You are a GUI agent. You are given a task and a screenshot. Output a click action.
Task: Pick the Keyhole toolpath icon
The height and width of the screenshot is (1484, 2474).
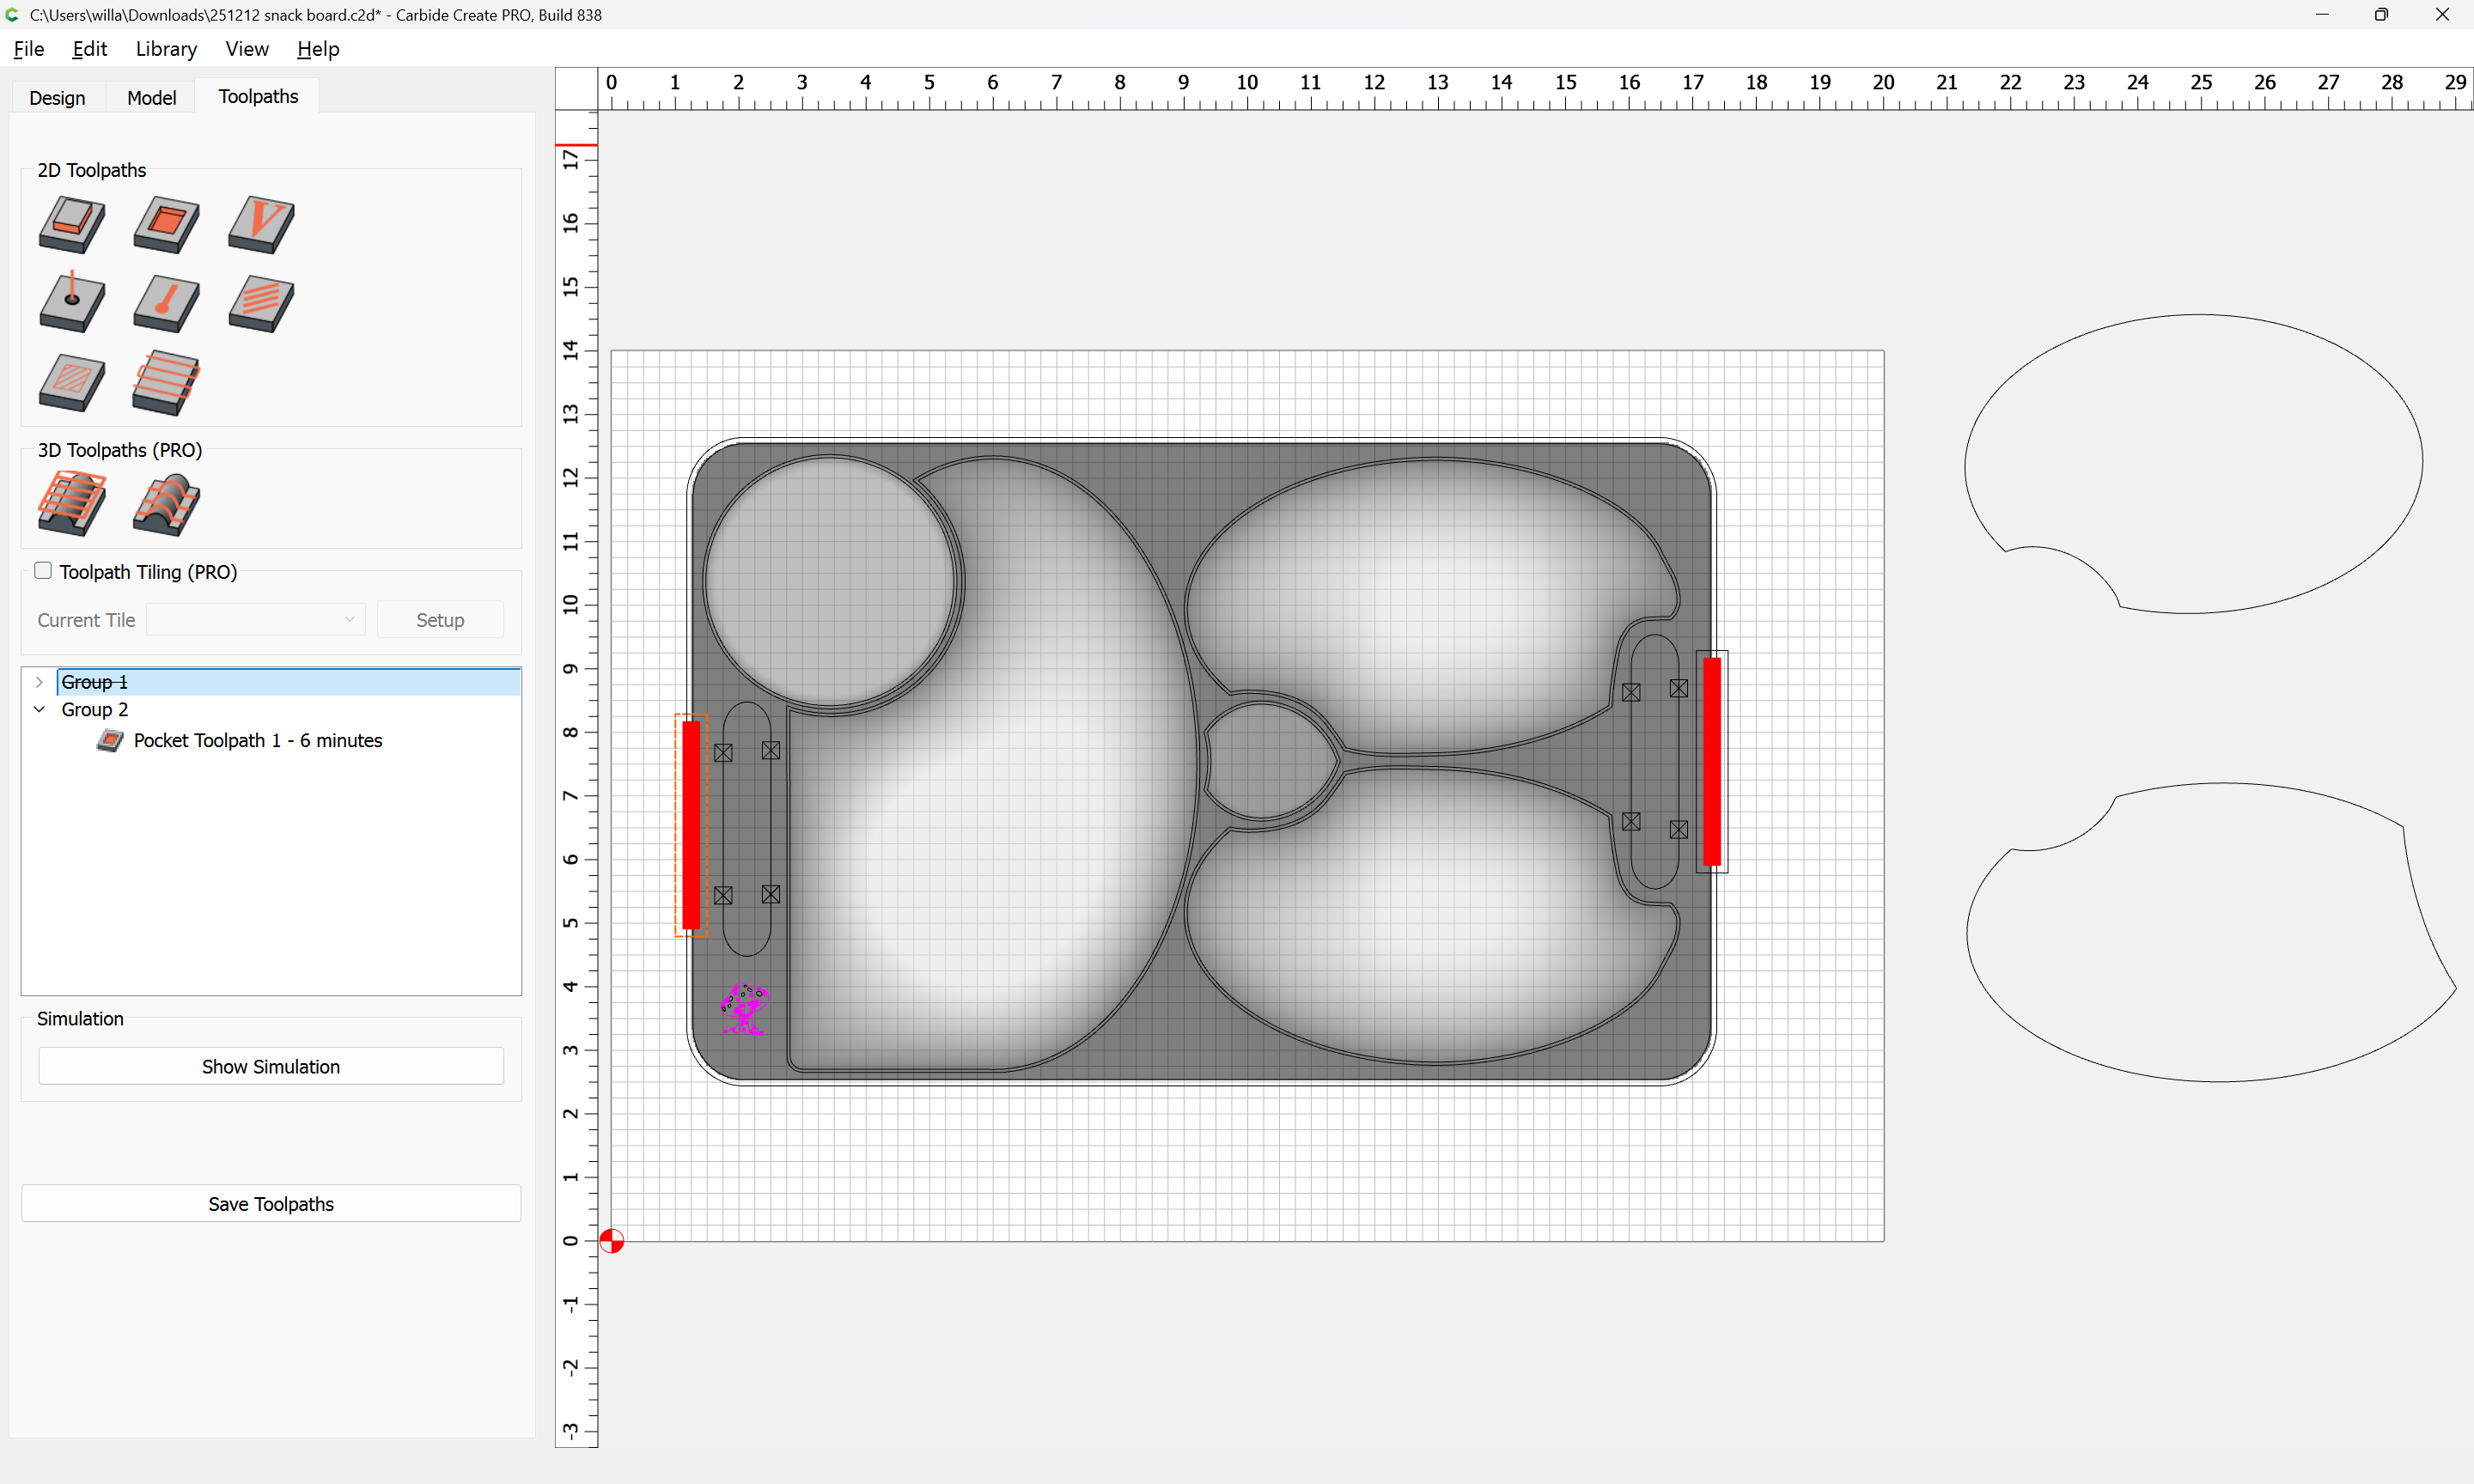[166, 303]
